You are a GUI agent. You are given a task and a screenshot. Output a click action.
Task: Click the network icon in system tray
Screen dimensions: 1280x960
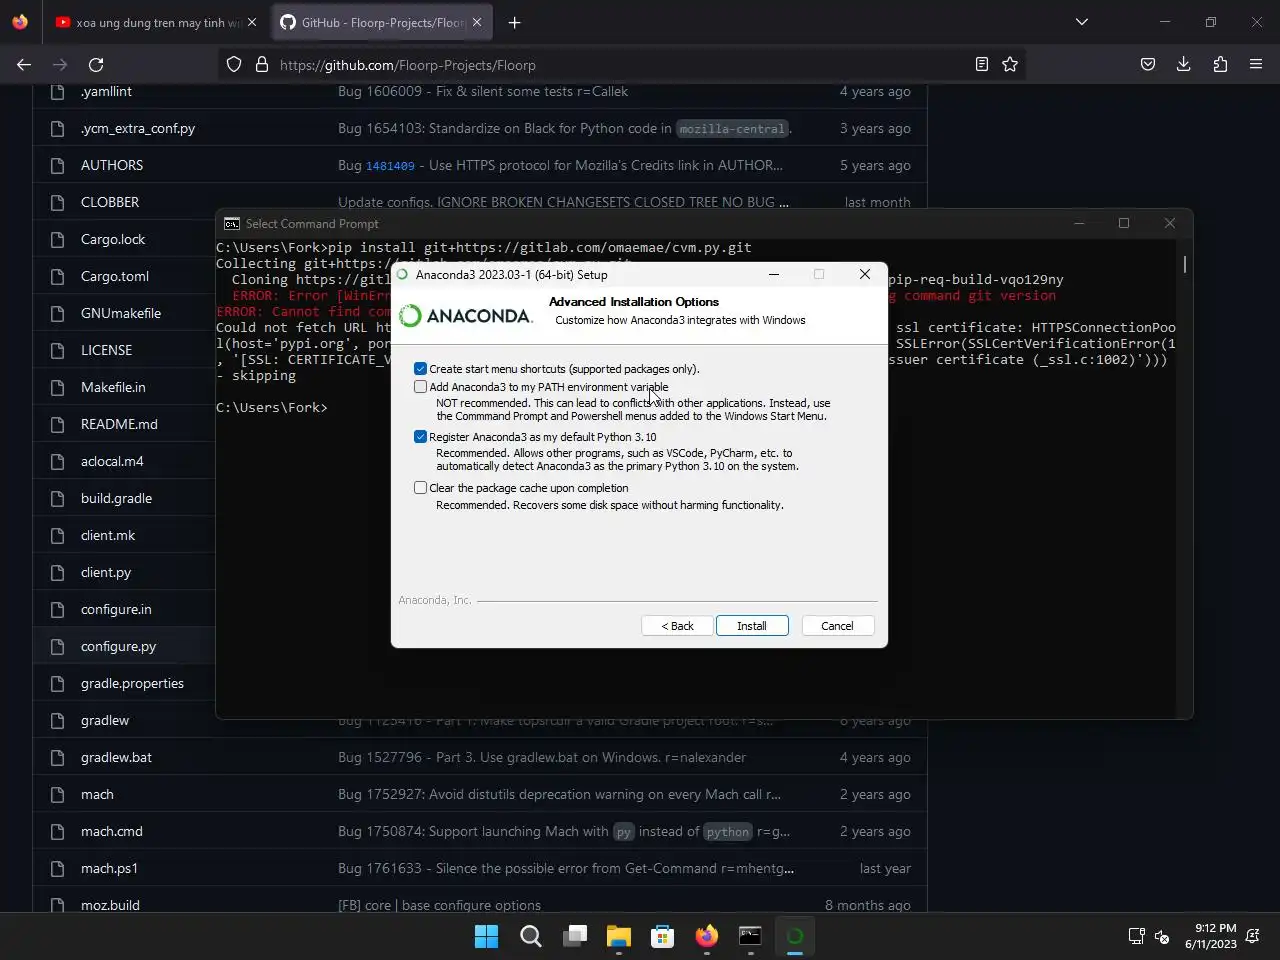1136,936
